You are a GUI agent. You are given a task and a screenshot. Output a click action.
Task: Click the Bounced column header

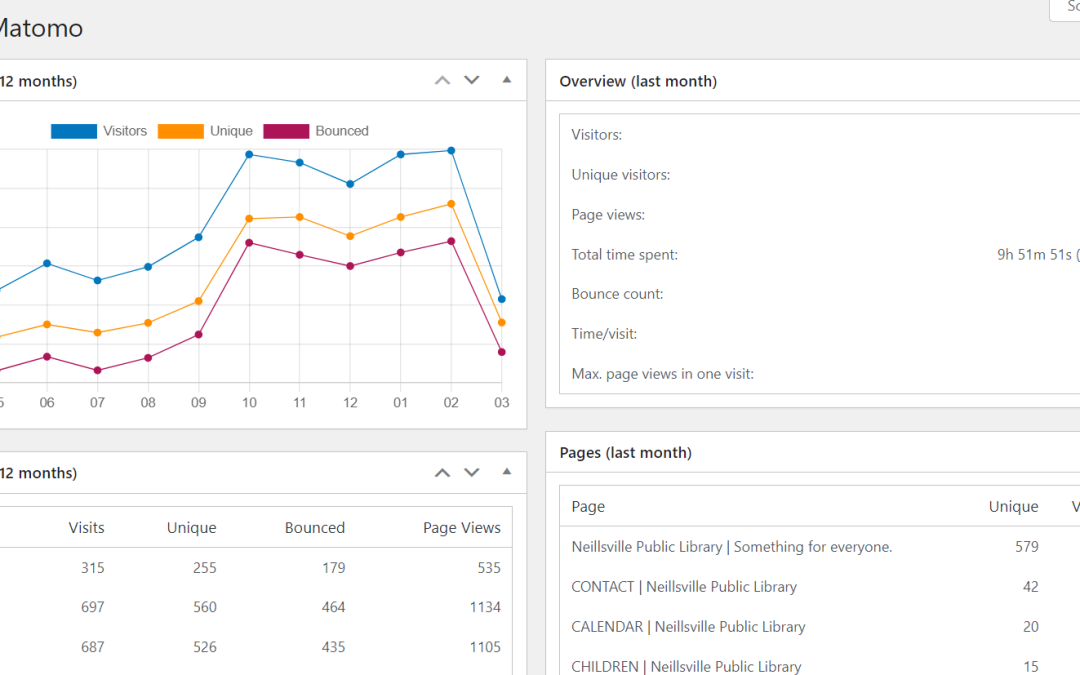click(x=315, y=528)
